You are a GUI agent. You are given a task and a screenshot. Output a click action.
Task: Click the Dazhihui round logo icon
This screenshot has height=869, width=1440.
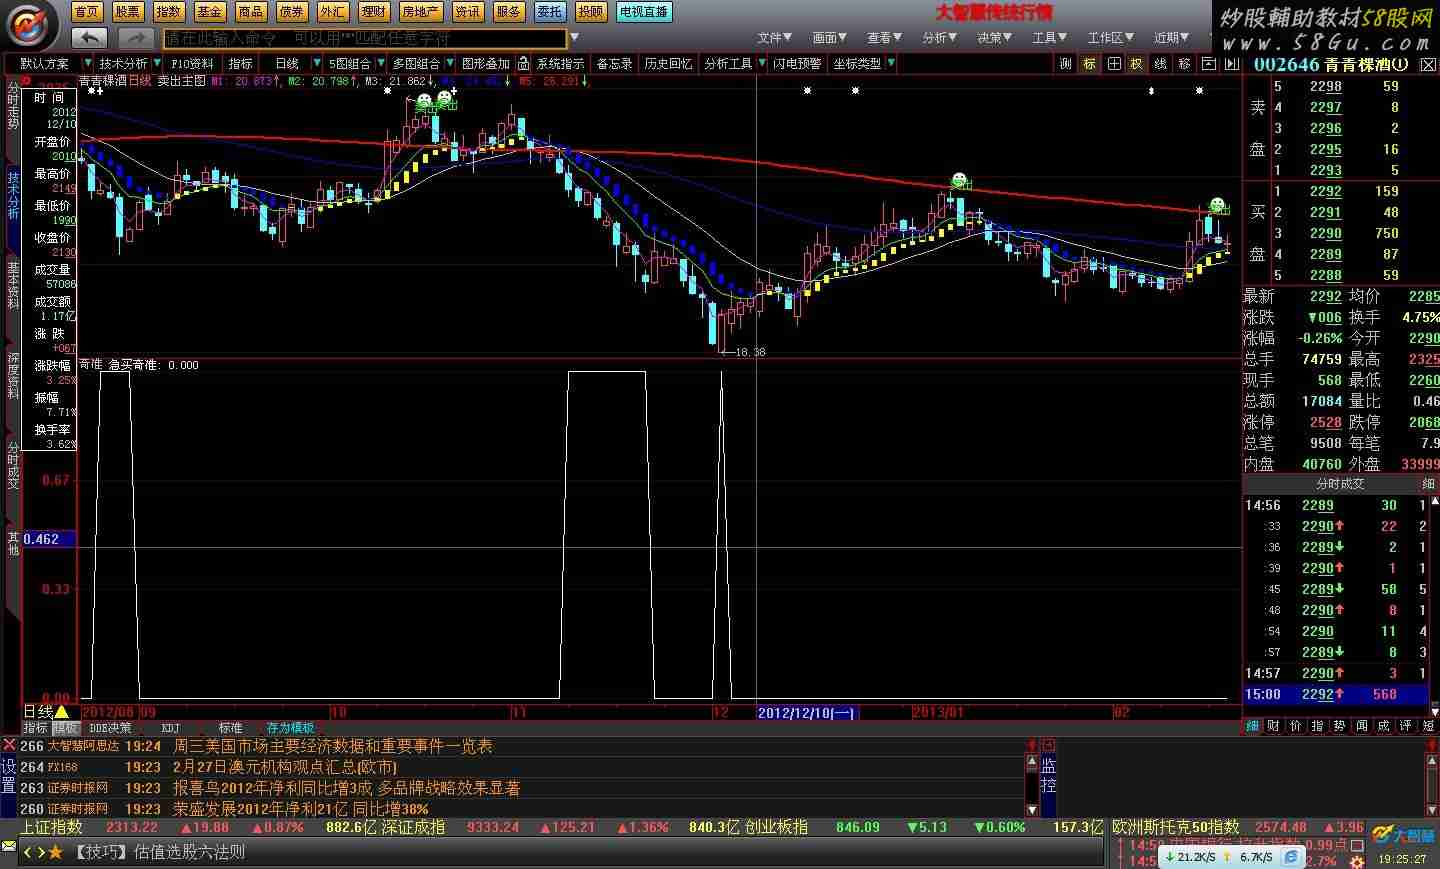[30, 24]
